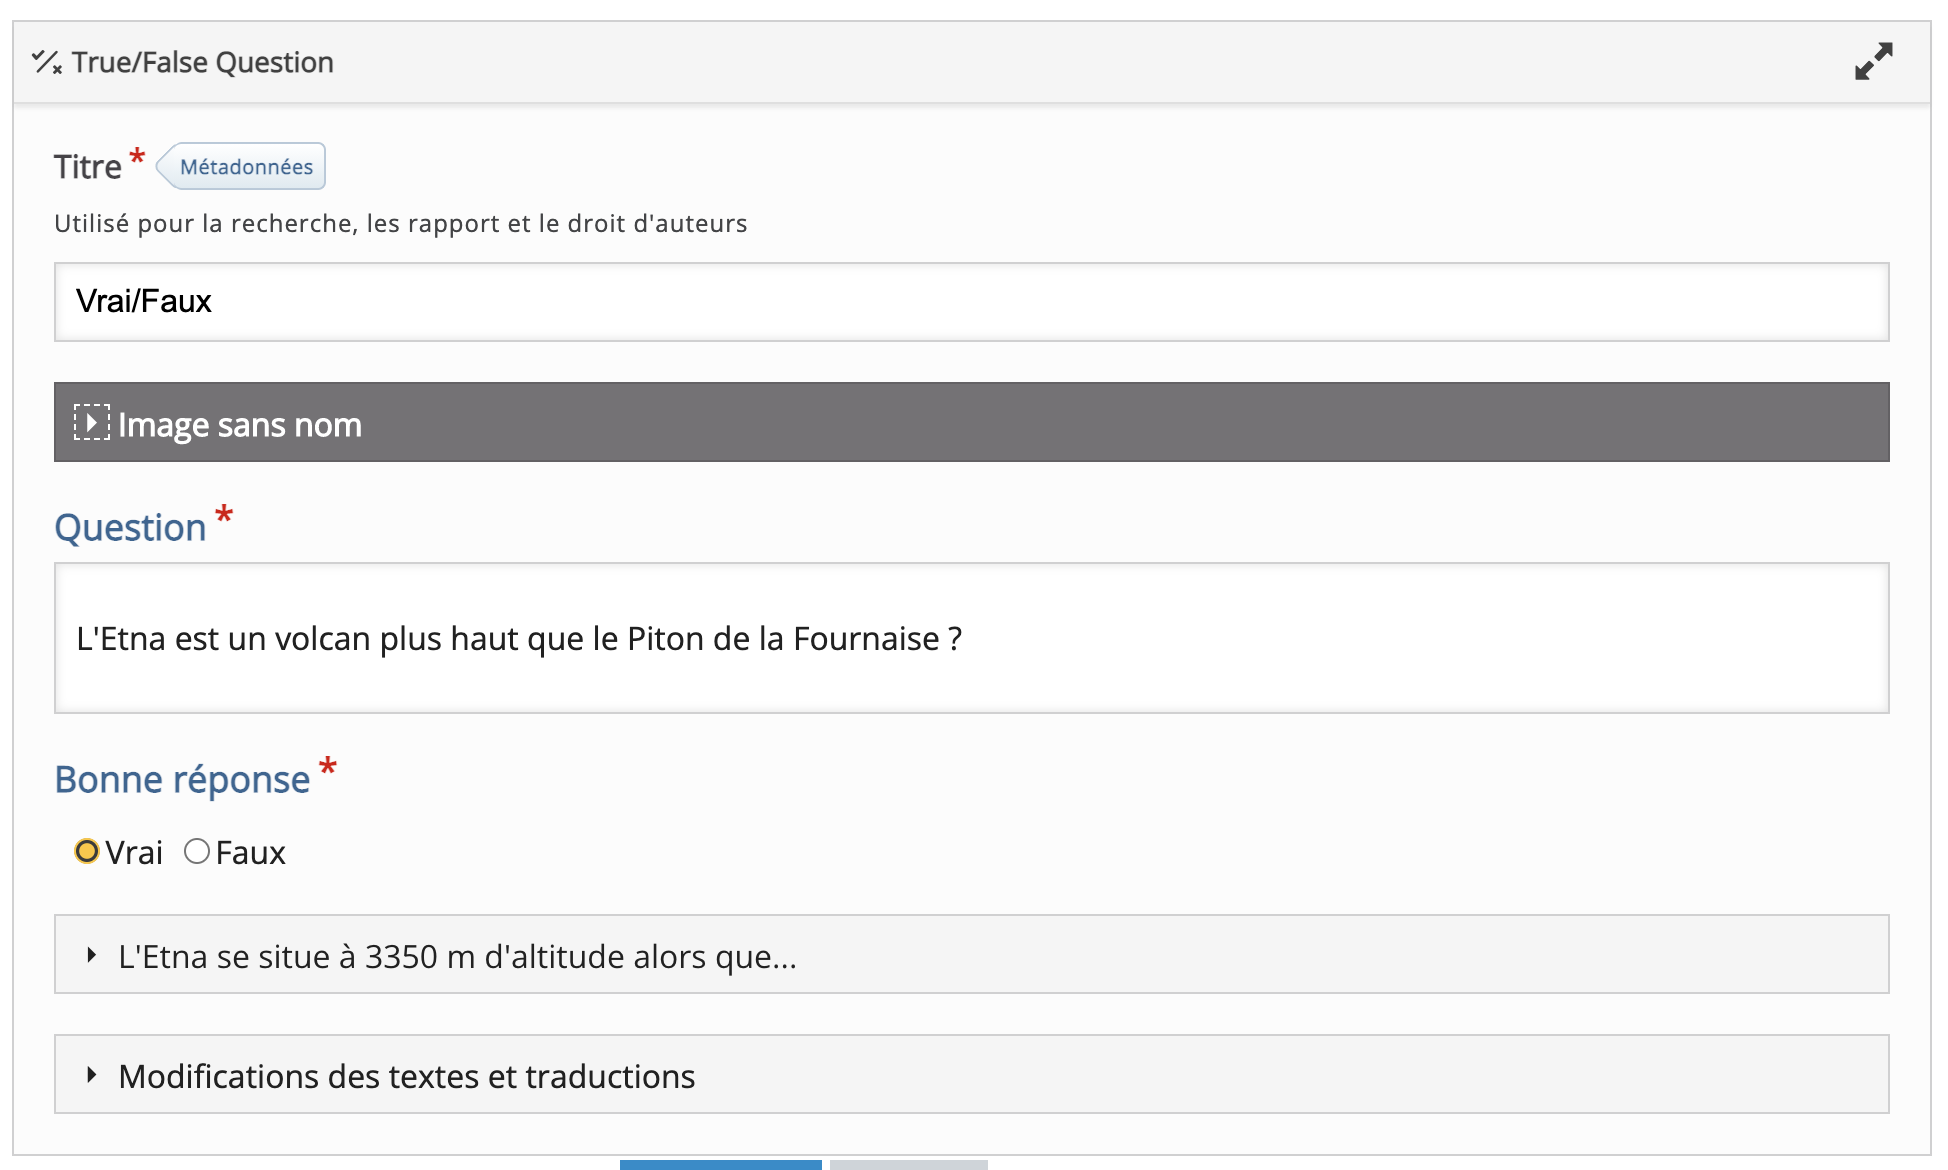Screen dimensions: 1948x1170
Task: Click the arrow beside the L'Etna feedback row
Action: (92, 955)
